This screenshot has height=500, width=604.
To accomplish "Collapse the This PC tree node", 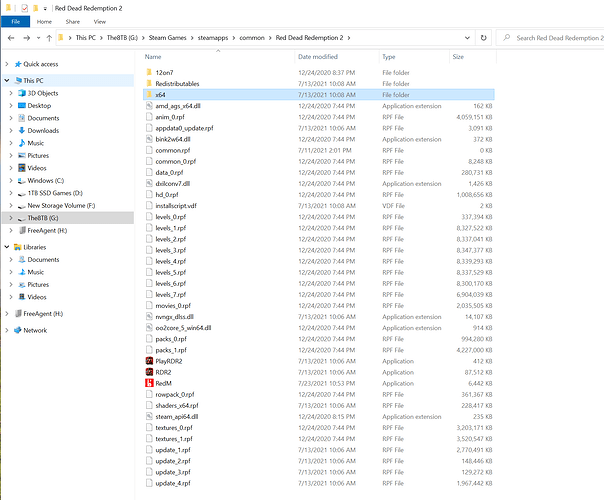I will (7, 81).
